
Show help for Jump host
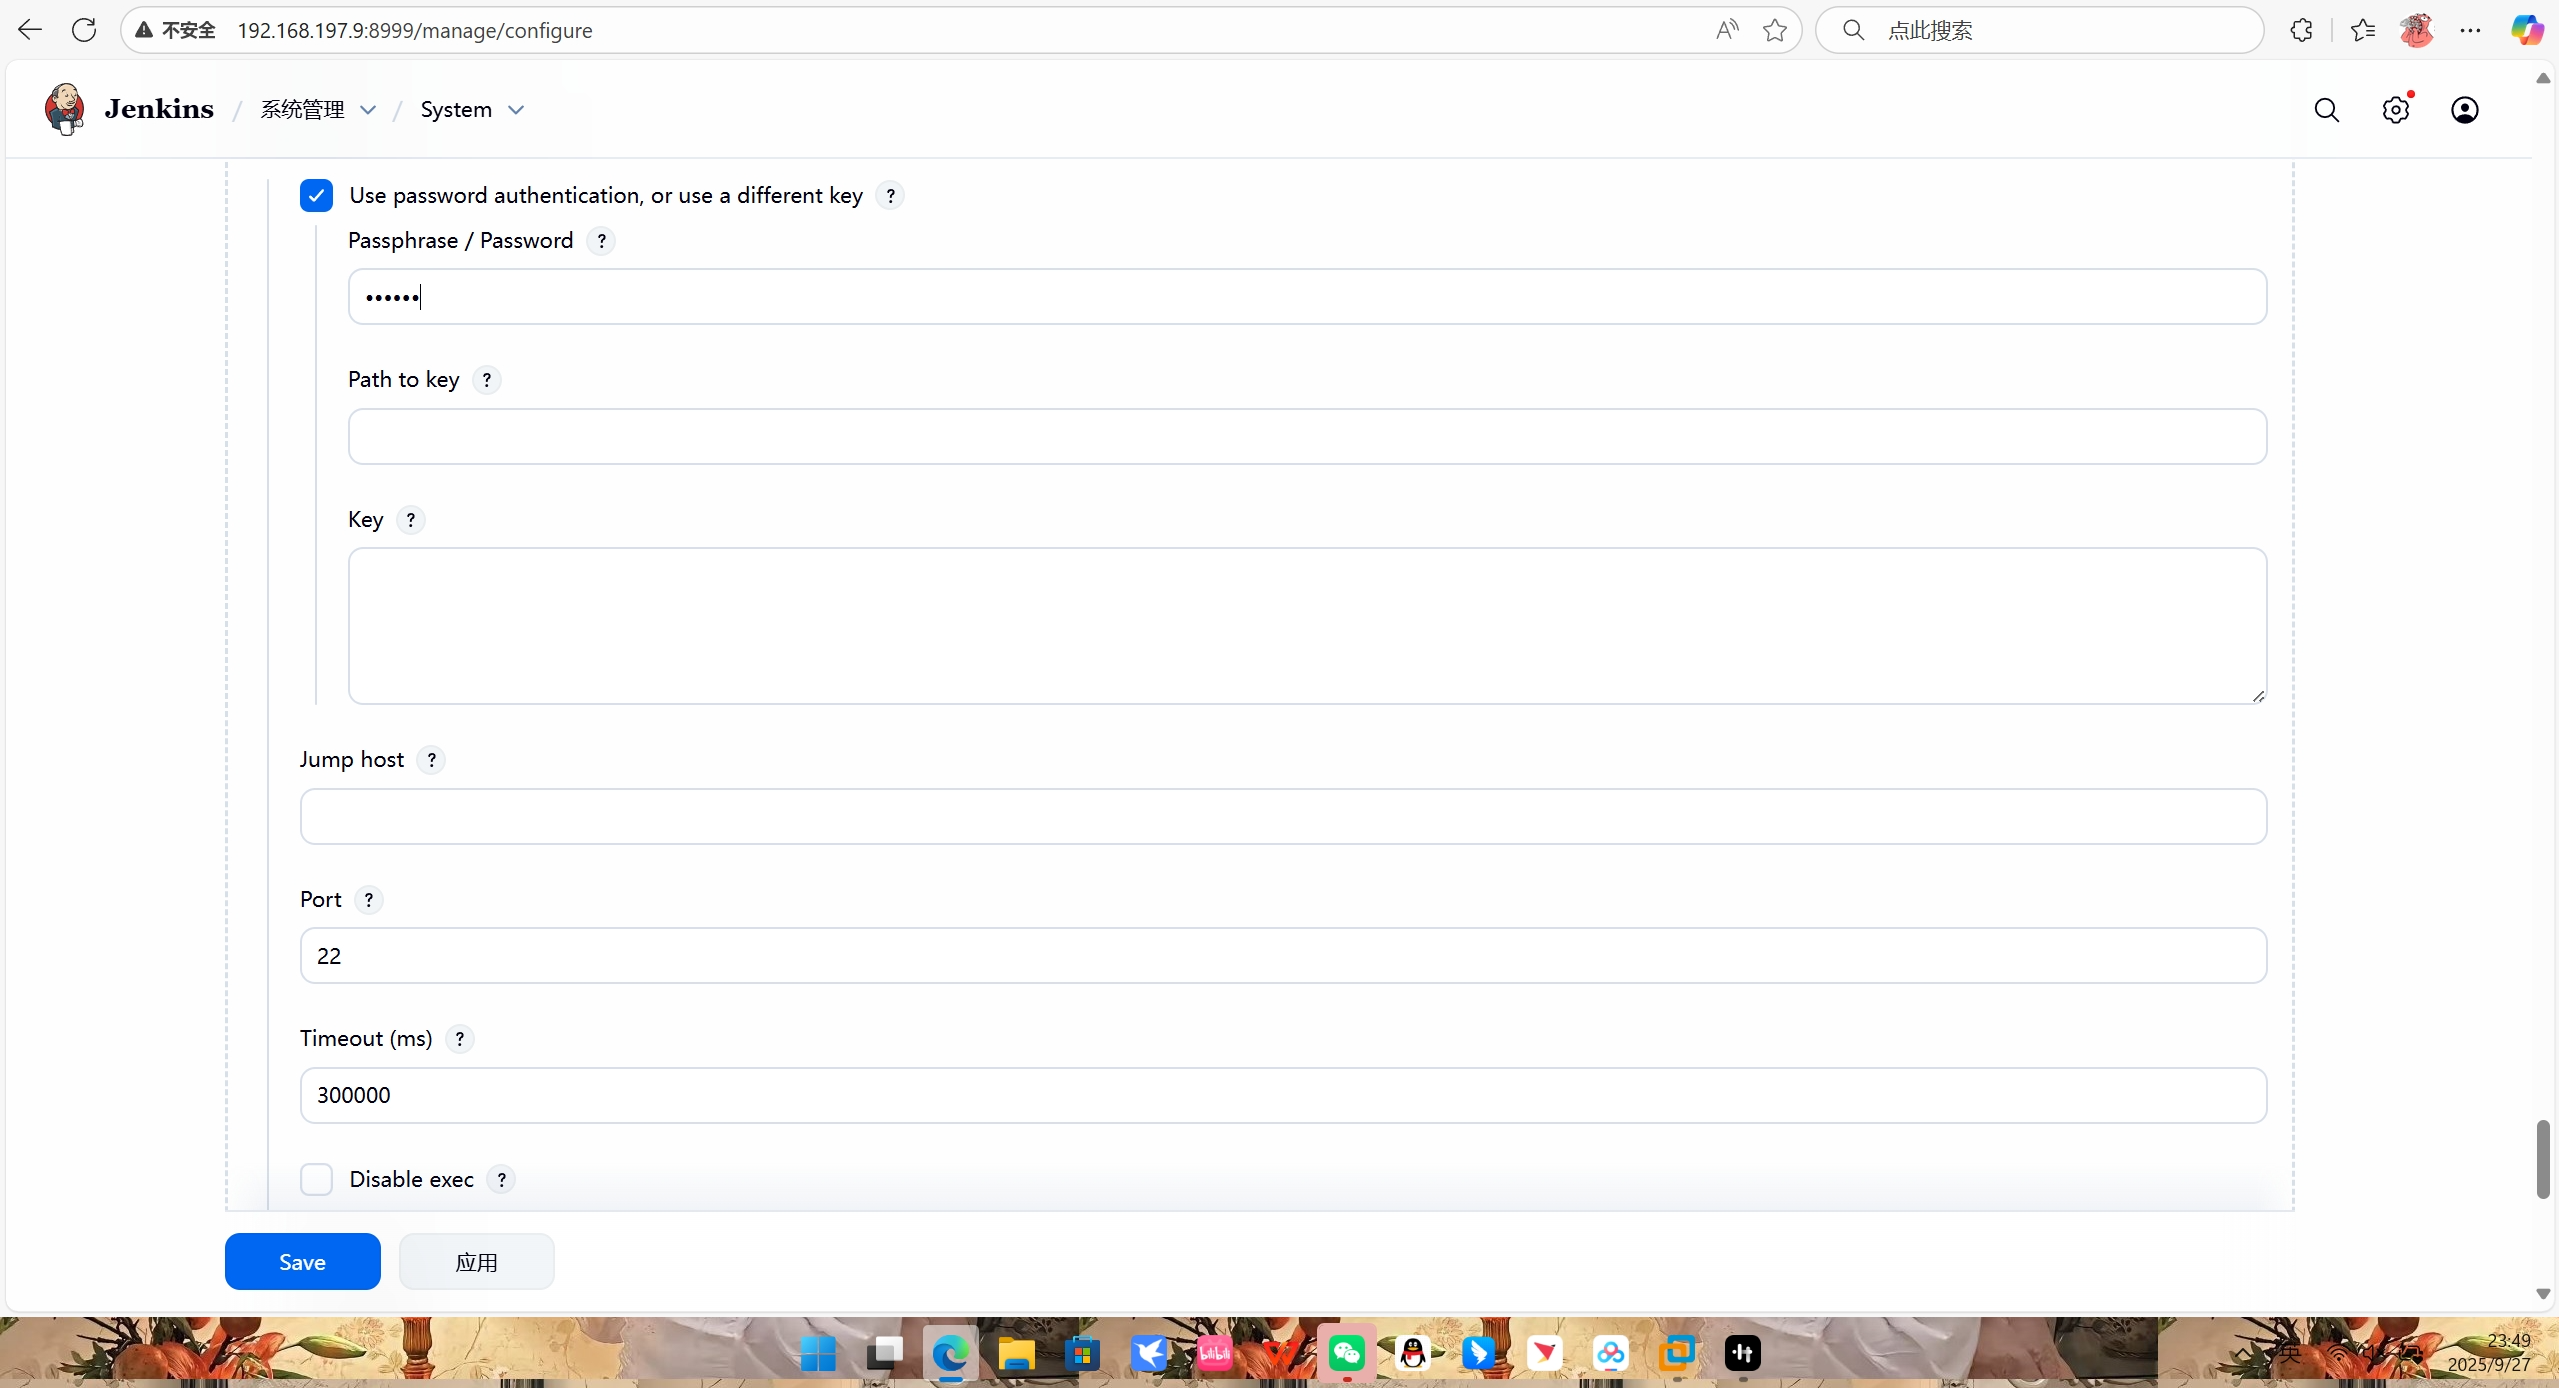pyautogui.click(x=431, y=760)
